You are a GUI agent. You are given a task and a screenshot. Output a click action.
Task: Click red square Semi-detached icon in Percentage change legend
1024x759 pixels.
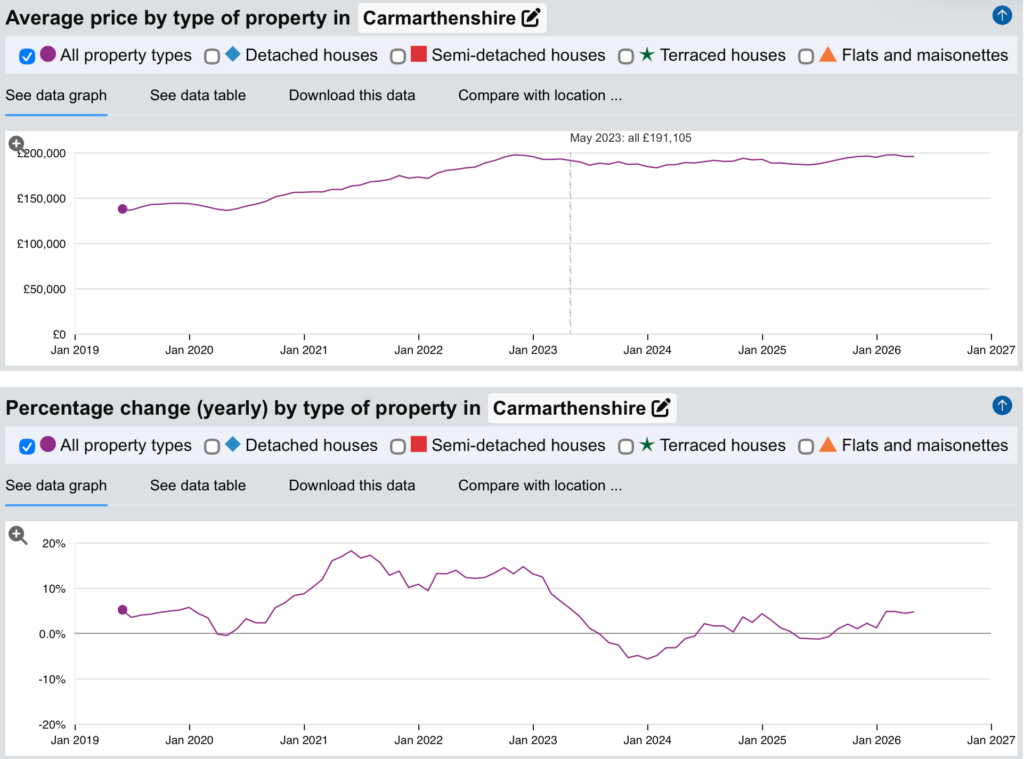(419, 444)
